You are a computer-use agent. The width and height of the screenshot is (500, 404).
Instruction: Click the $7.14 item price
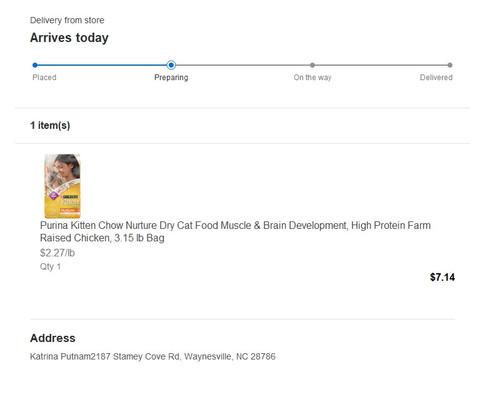[x=442, y=277]
